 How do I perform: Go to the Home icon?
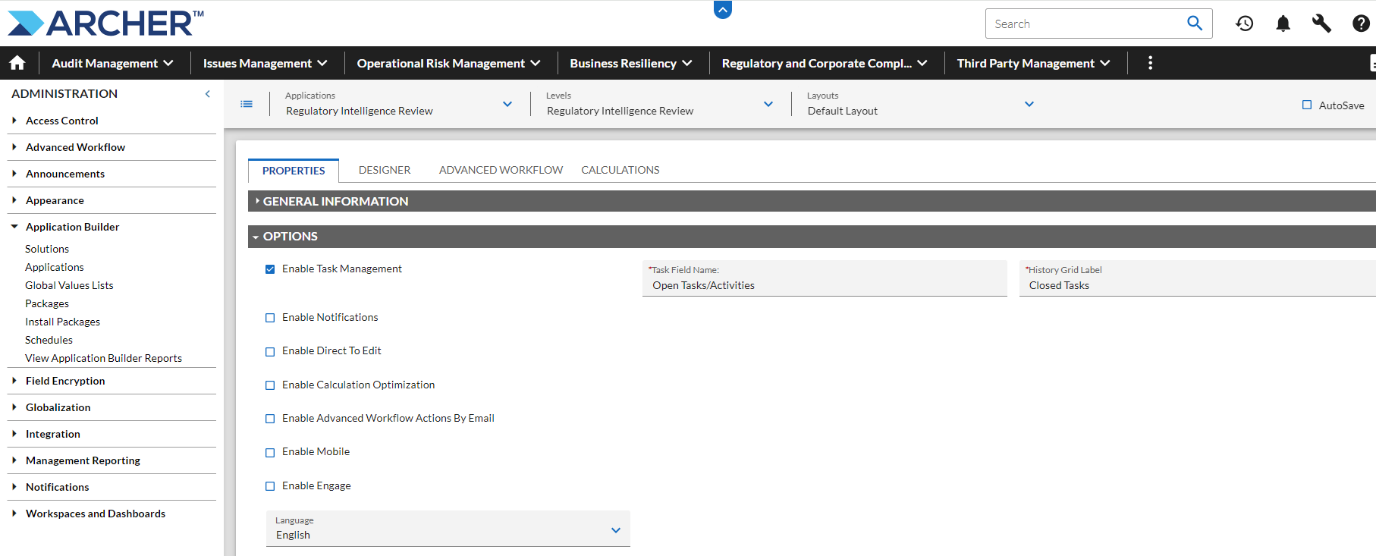(x=17, y=63)
